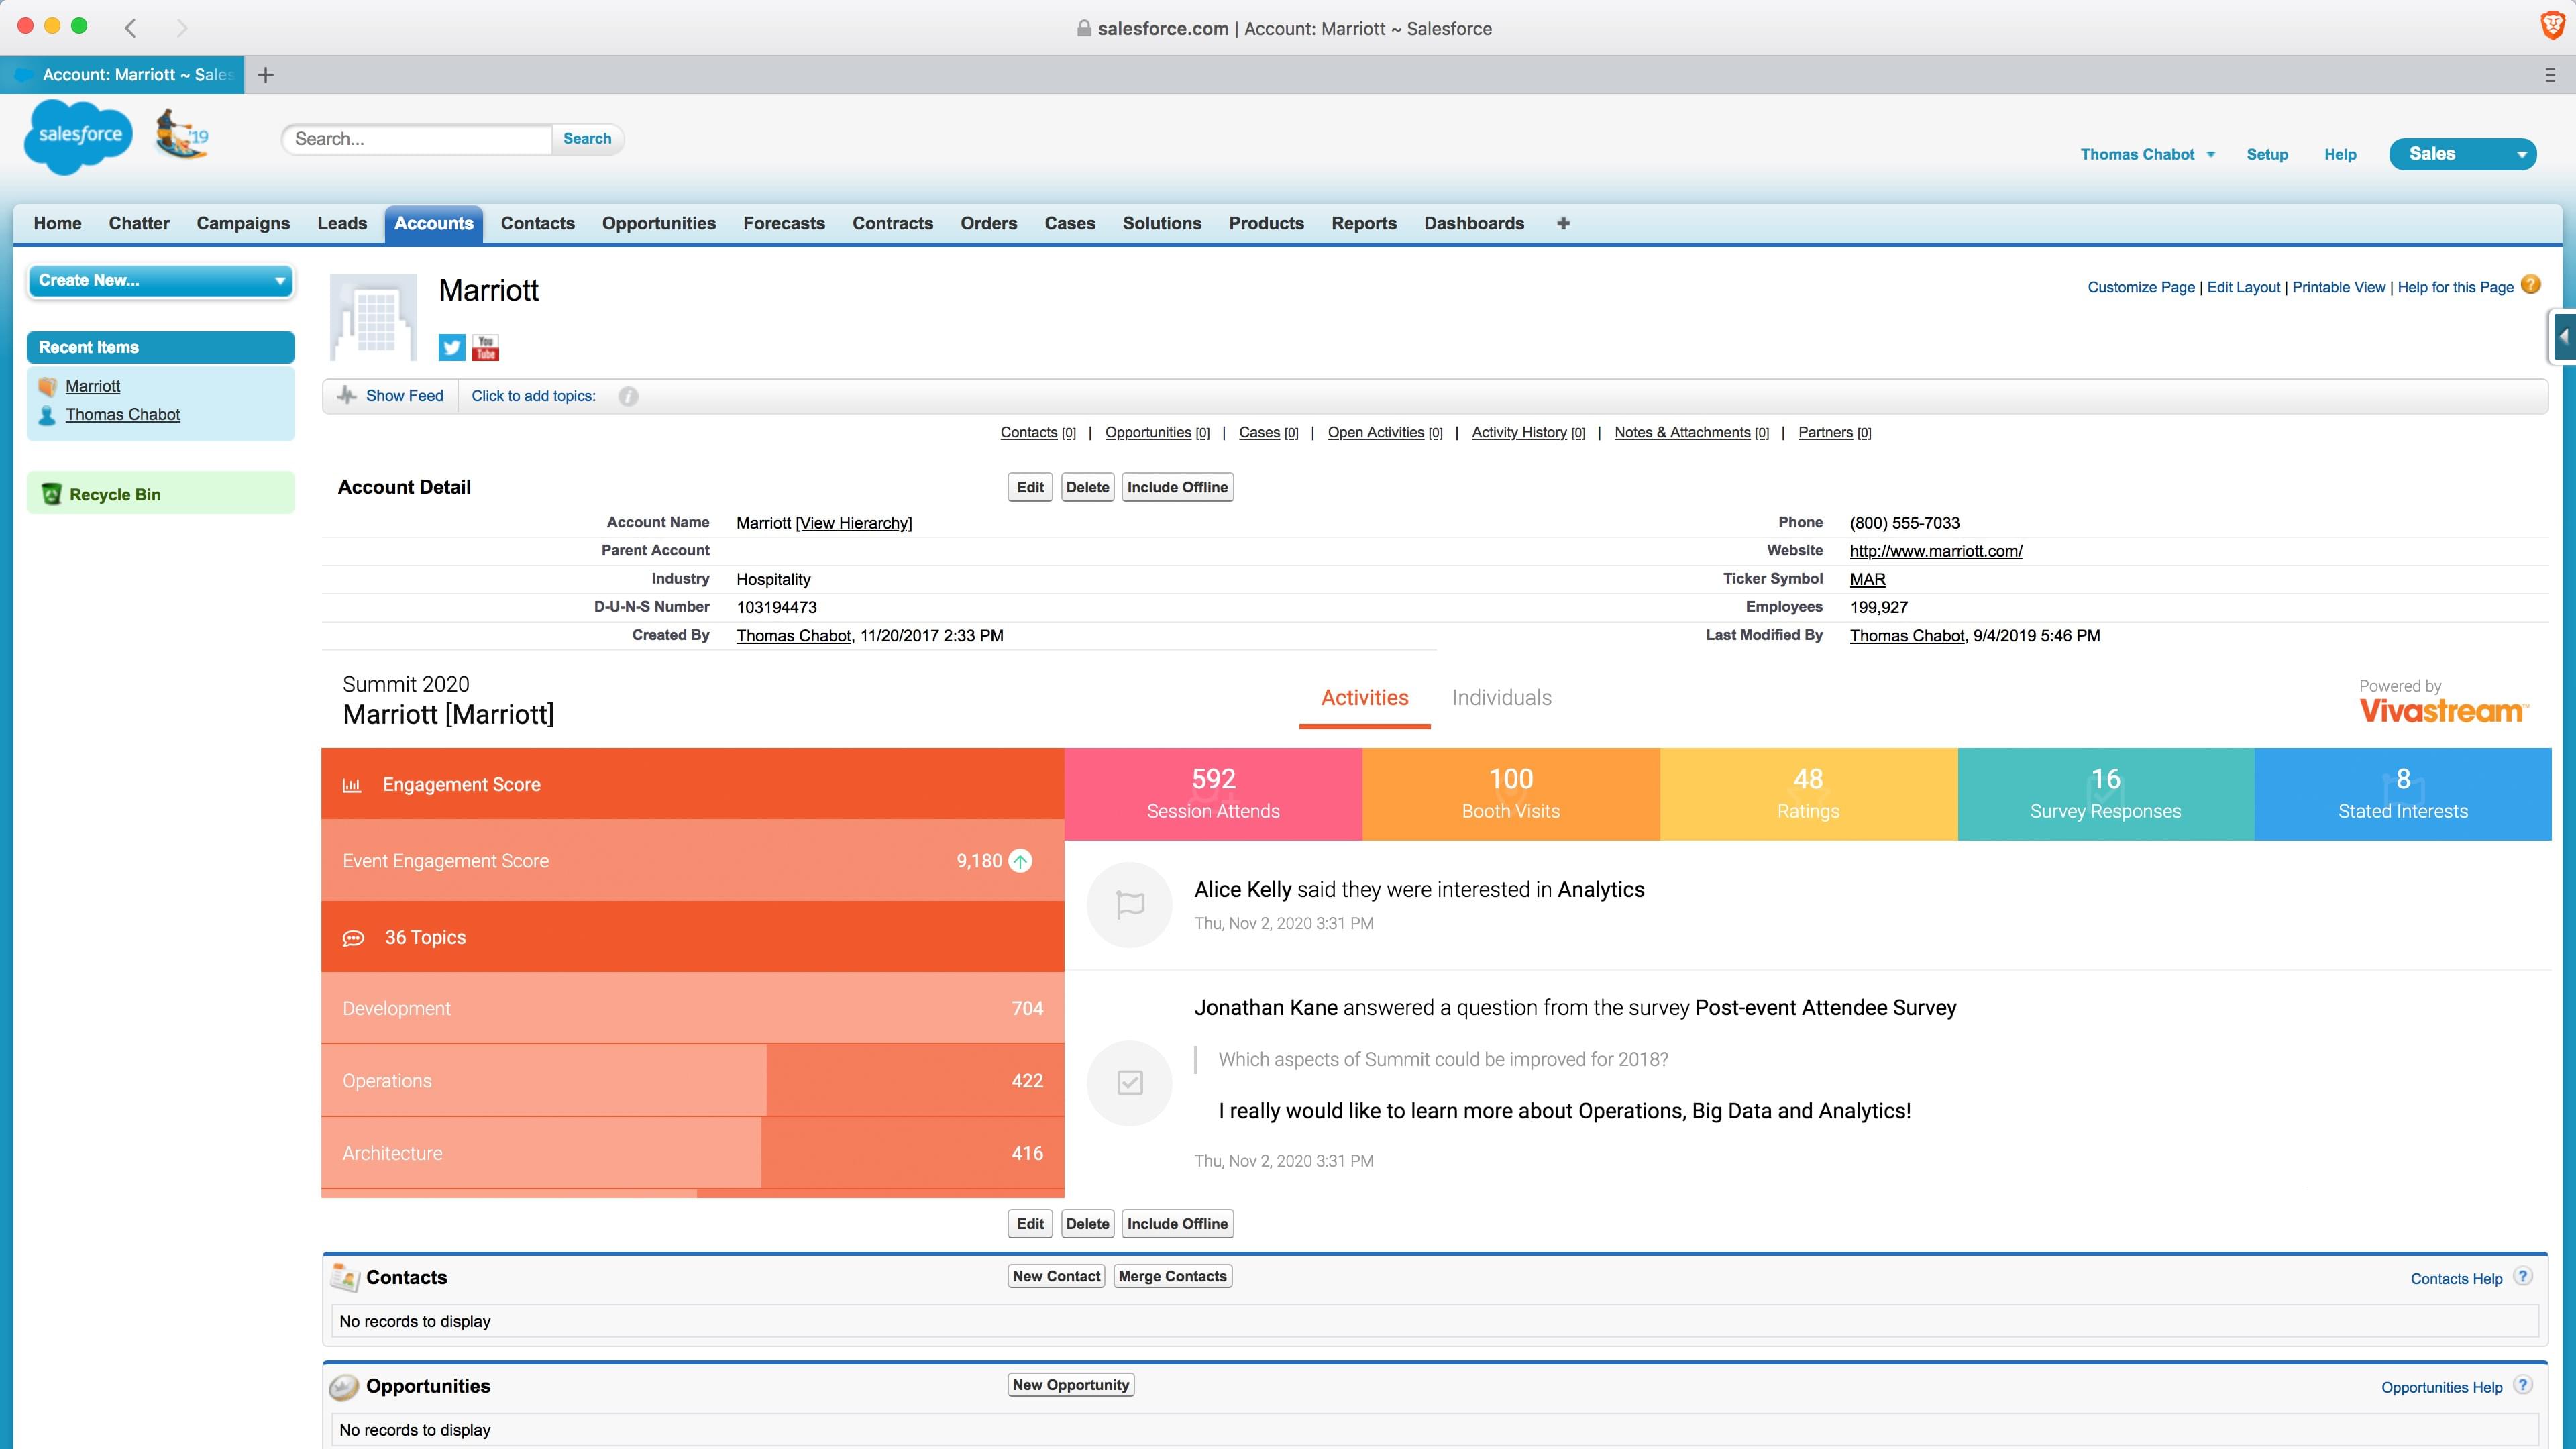Open the Printable View link
Viewport: 2576px width, 1449px height.
(x=2338, y=287)
